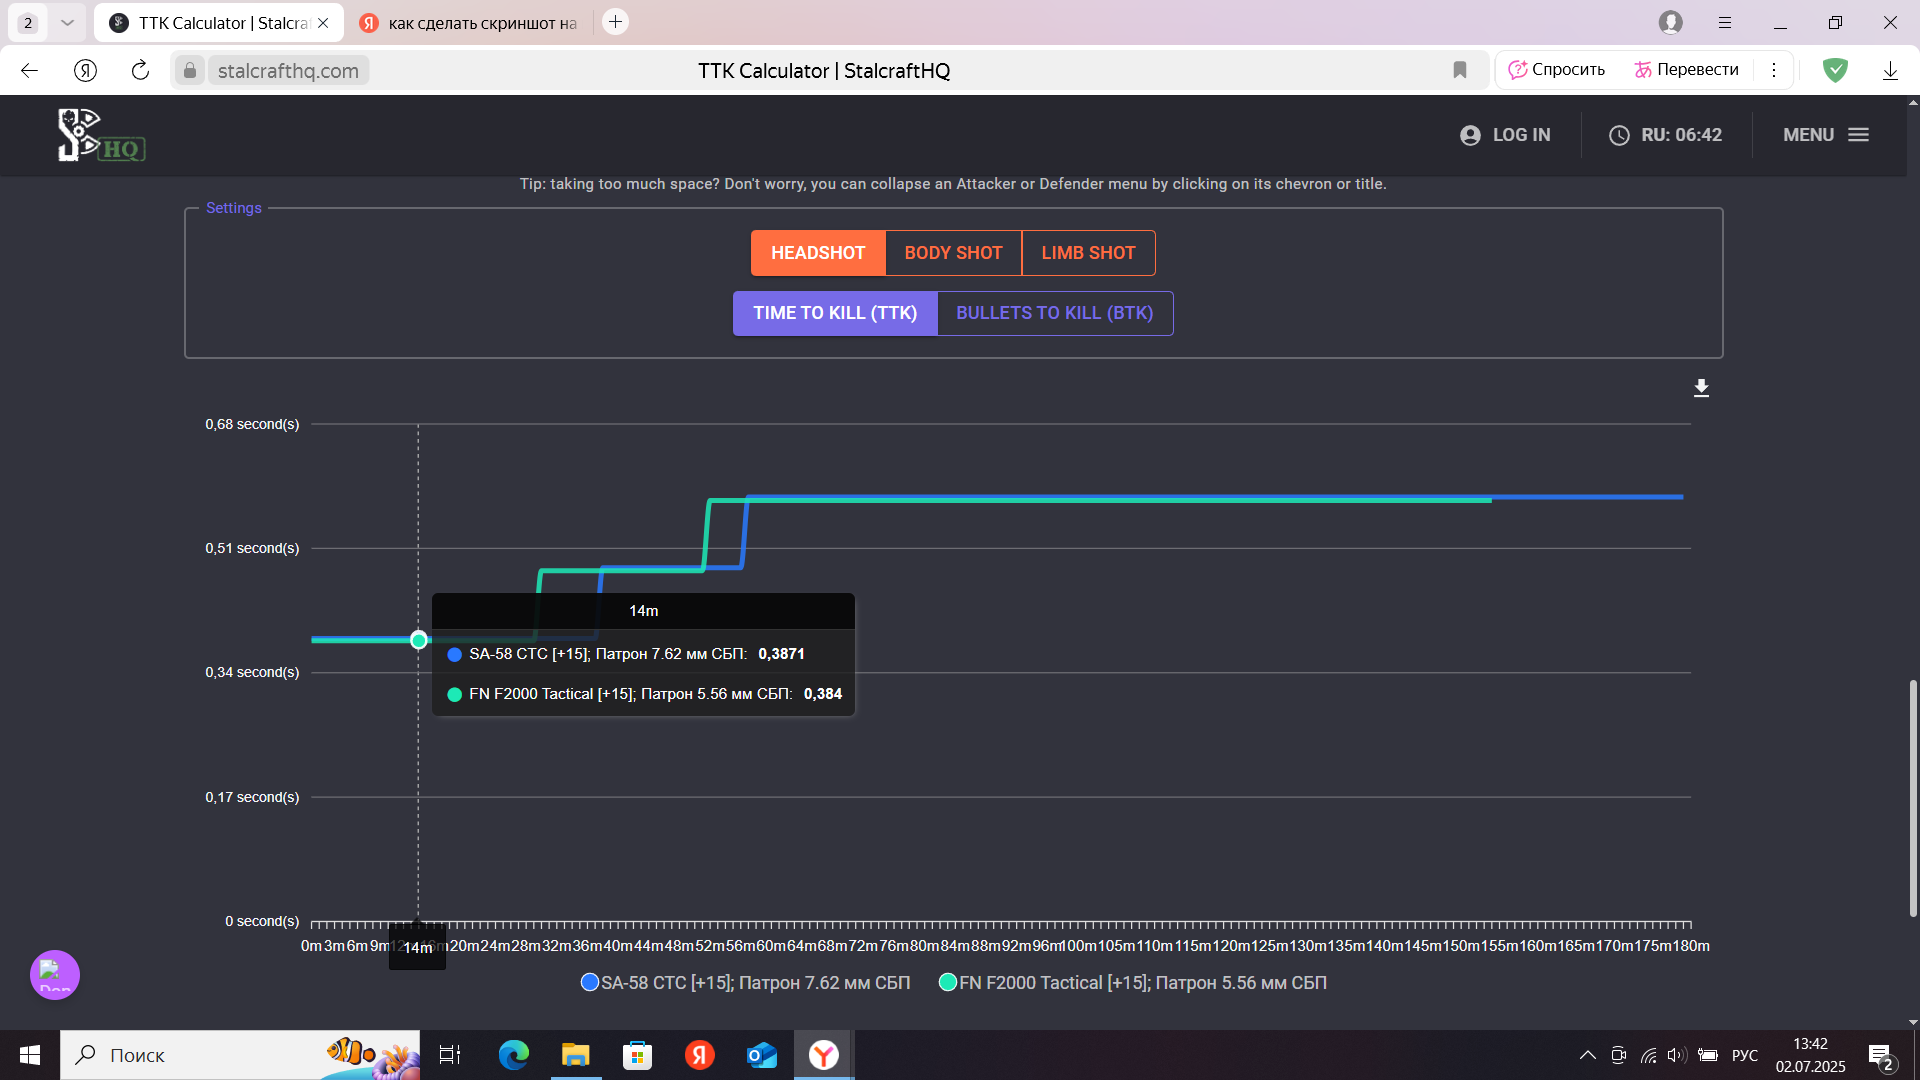This screenshot has height=1080, width=1920.
Task: Show hidden system tray icons
Action: (1587, 1055)
